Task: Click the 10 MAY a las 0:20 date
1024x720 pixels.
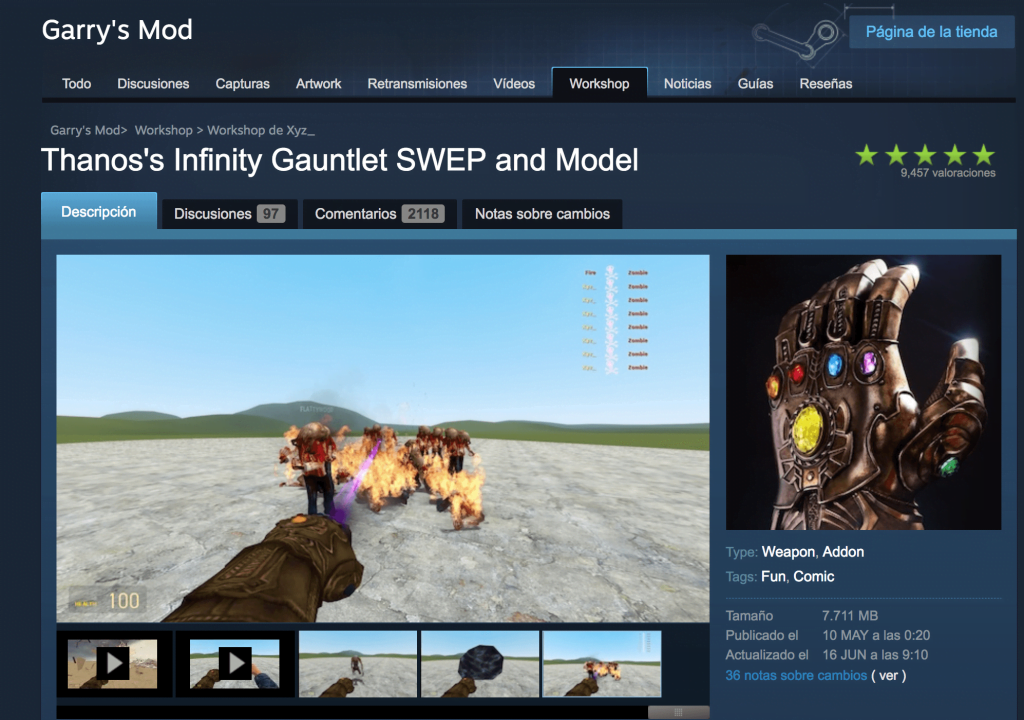Action: click(x=876, y=635)
